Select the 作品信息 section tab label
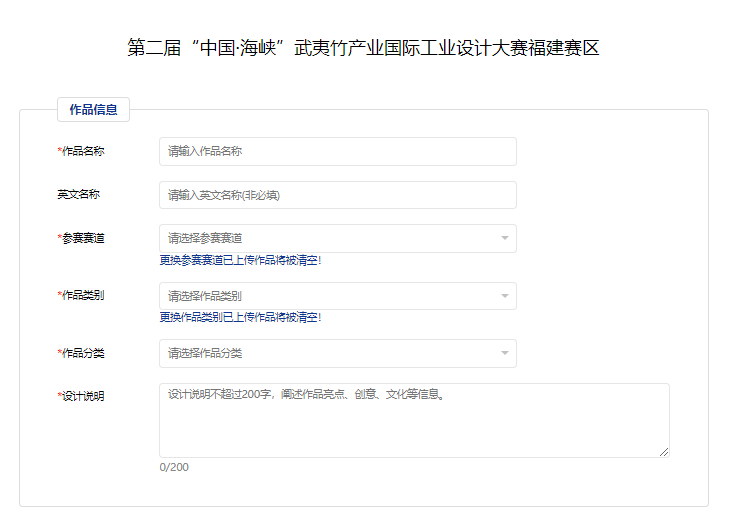This screenshot has width=730, height=524. coord(93,110)
